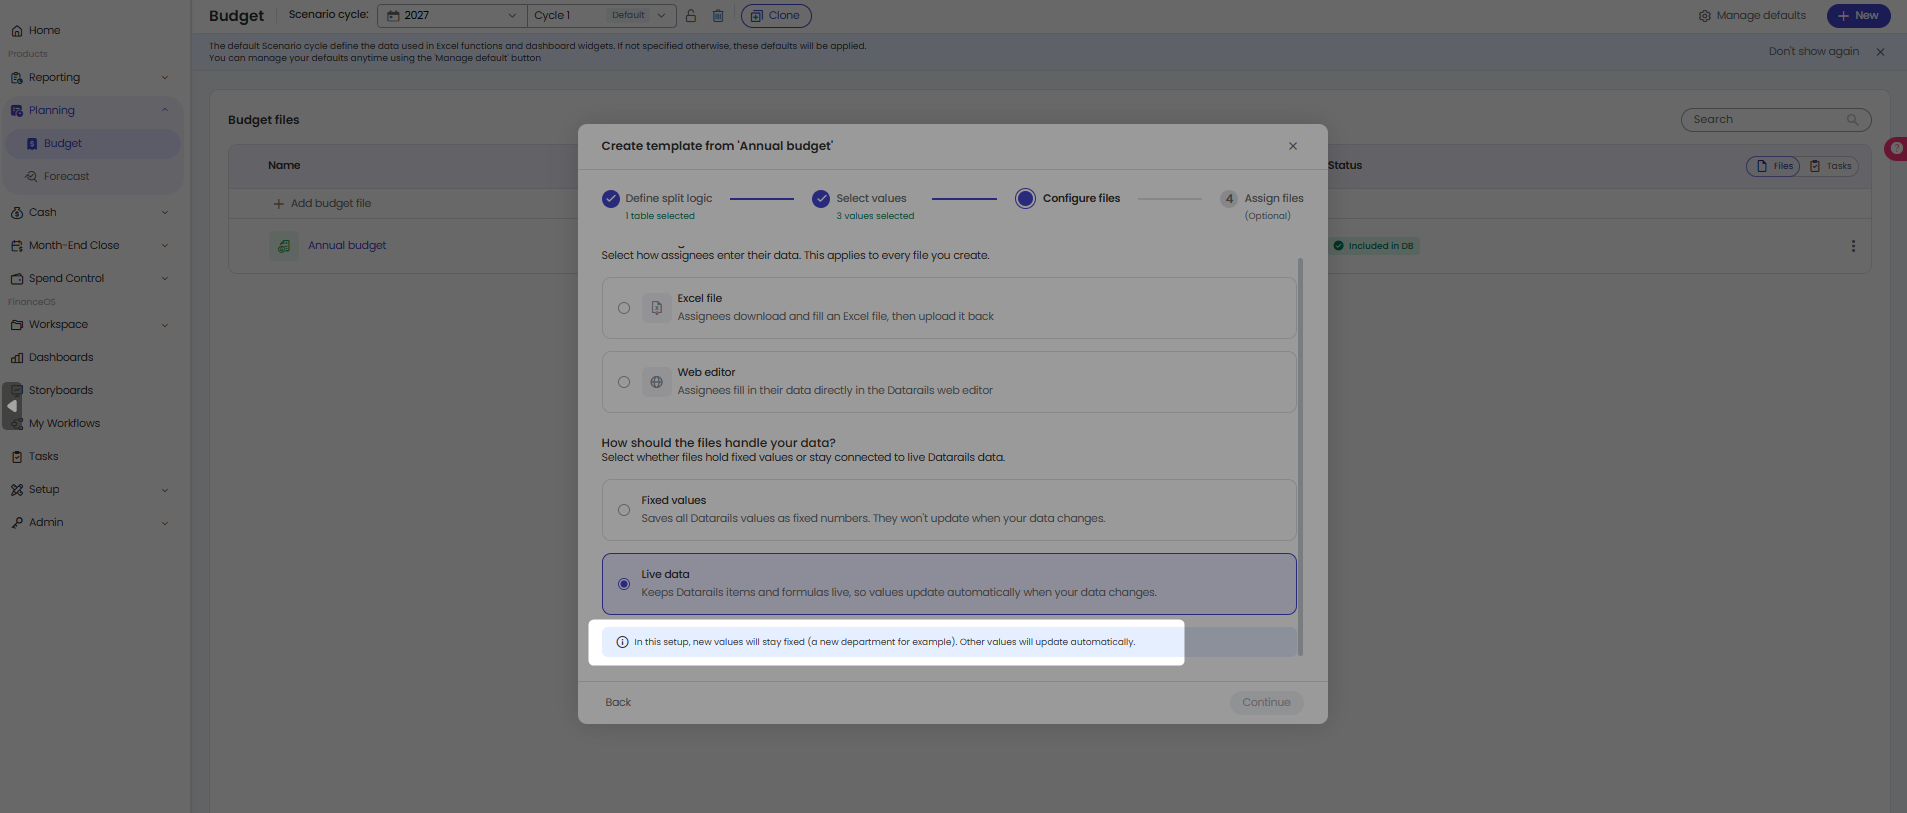Image resolution: width=1907 pixels, height=813 pixels.
Task: Open the Home sidebar item
Action: pyautogui.click(x=36, y=30)
